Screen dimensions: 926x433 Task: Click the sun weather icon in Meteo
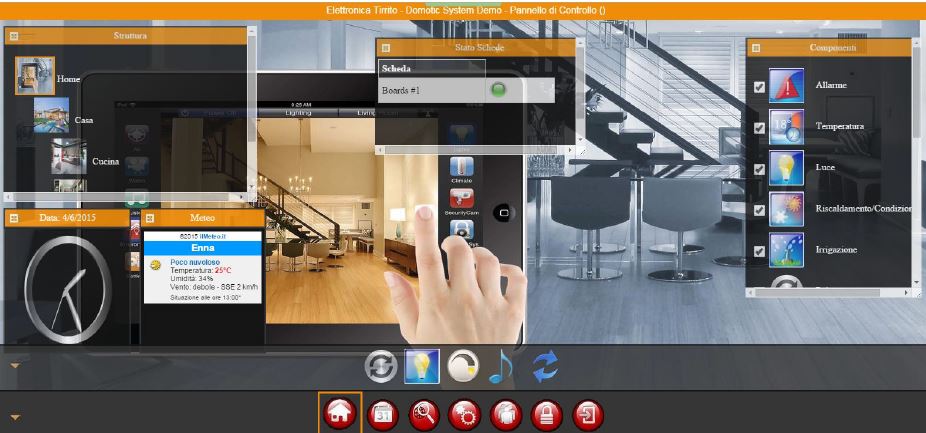point(156,265)
